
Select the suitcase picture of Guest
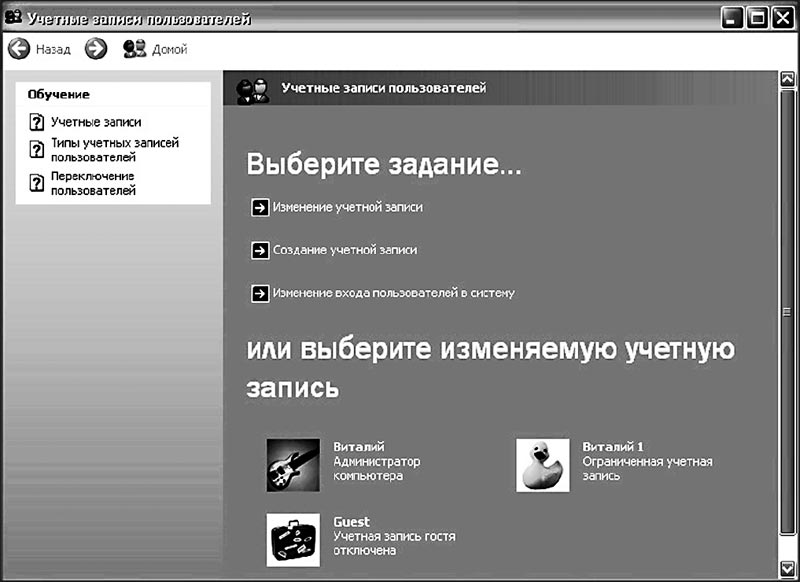(x=293, y=540)
